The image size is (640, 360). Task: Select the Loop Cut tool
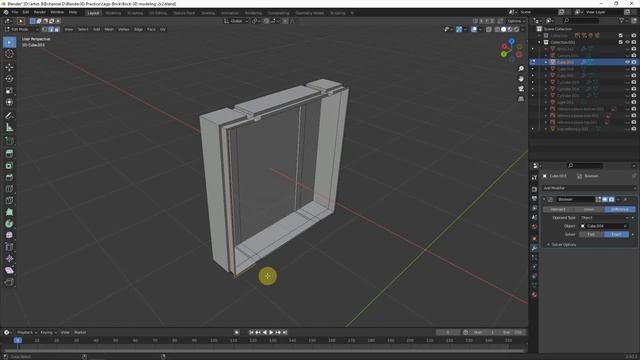point(9,189)
